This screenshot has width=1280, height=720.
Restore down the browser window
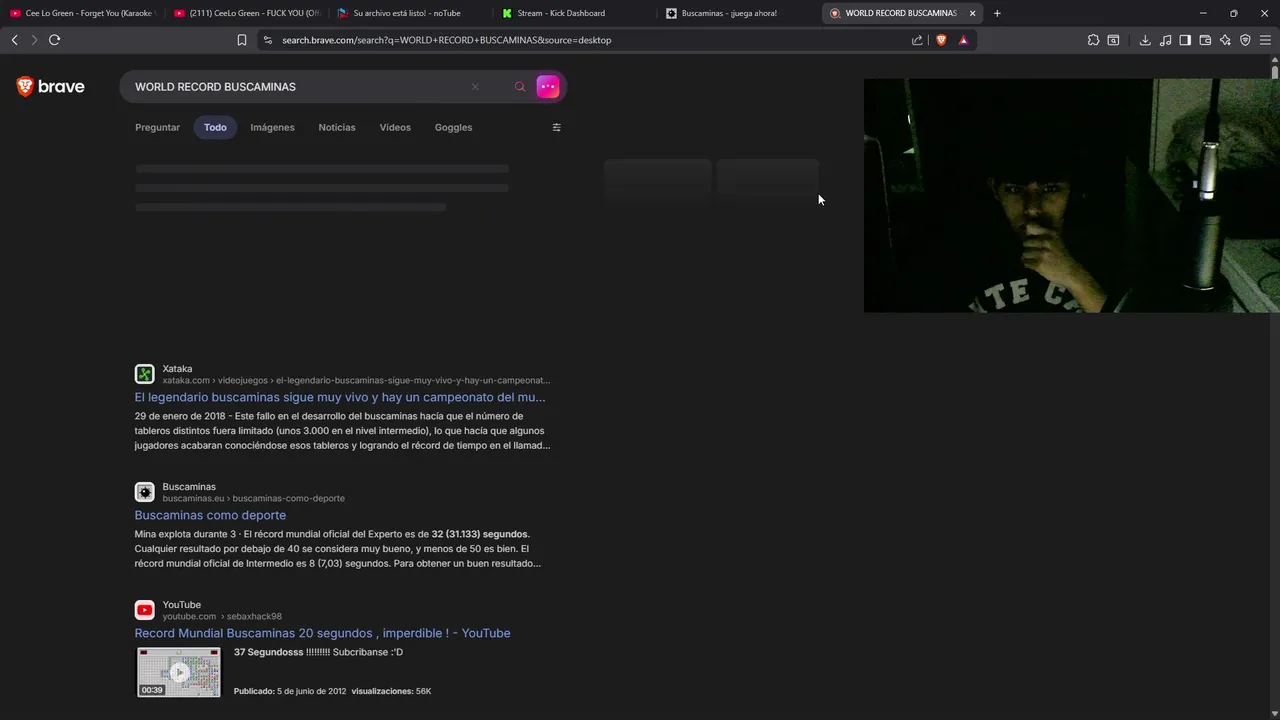tap(1234, 13)
